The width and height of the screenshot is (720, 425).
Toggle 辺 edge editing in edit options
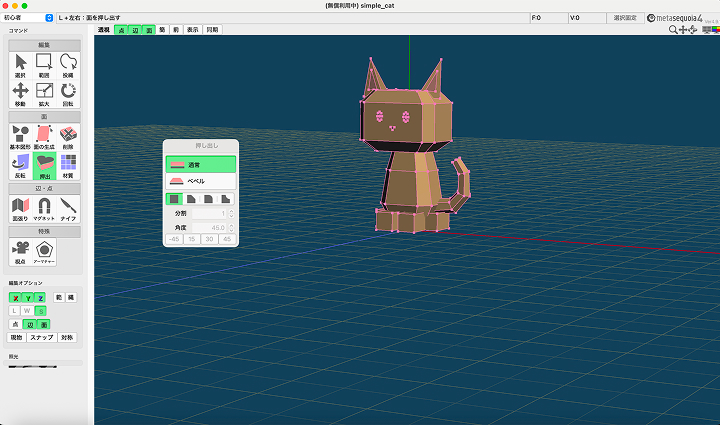tap(30, 324)
